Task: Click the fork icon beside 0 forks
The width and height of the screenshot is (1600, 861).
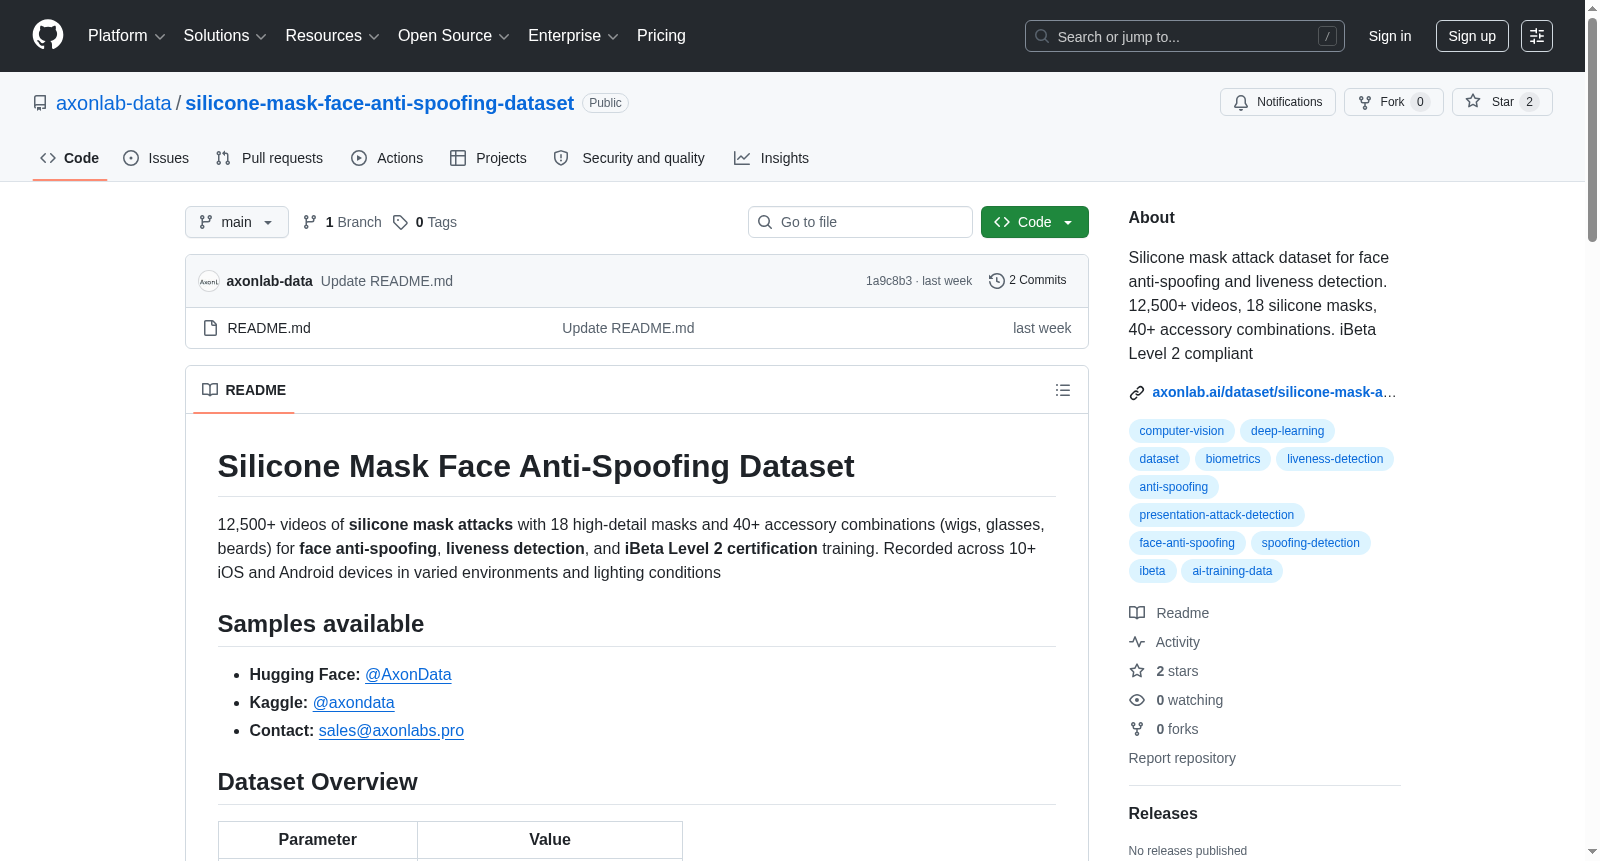Action: pos(1137,729)
